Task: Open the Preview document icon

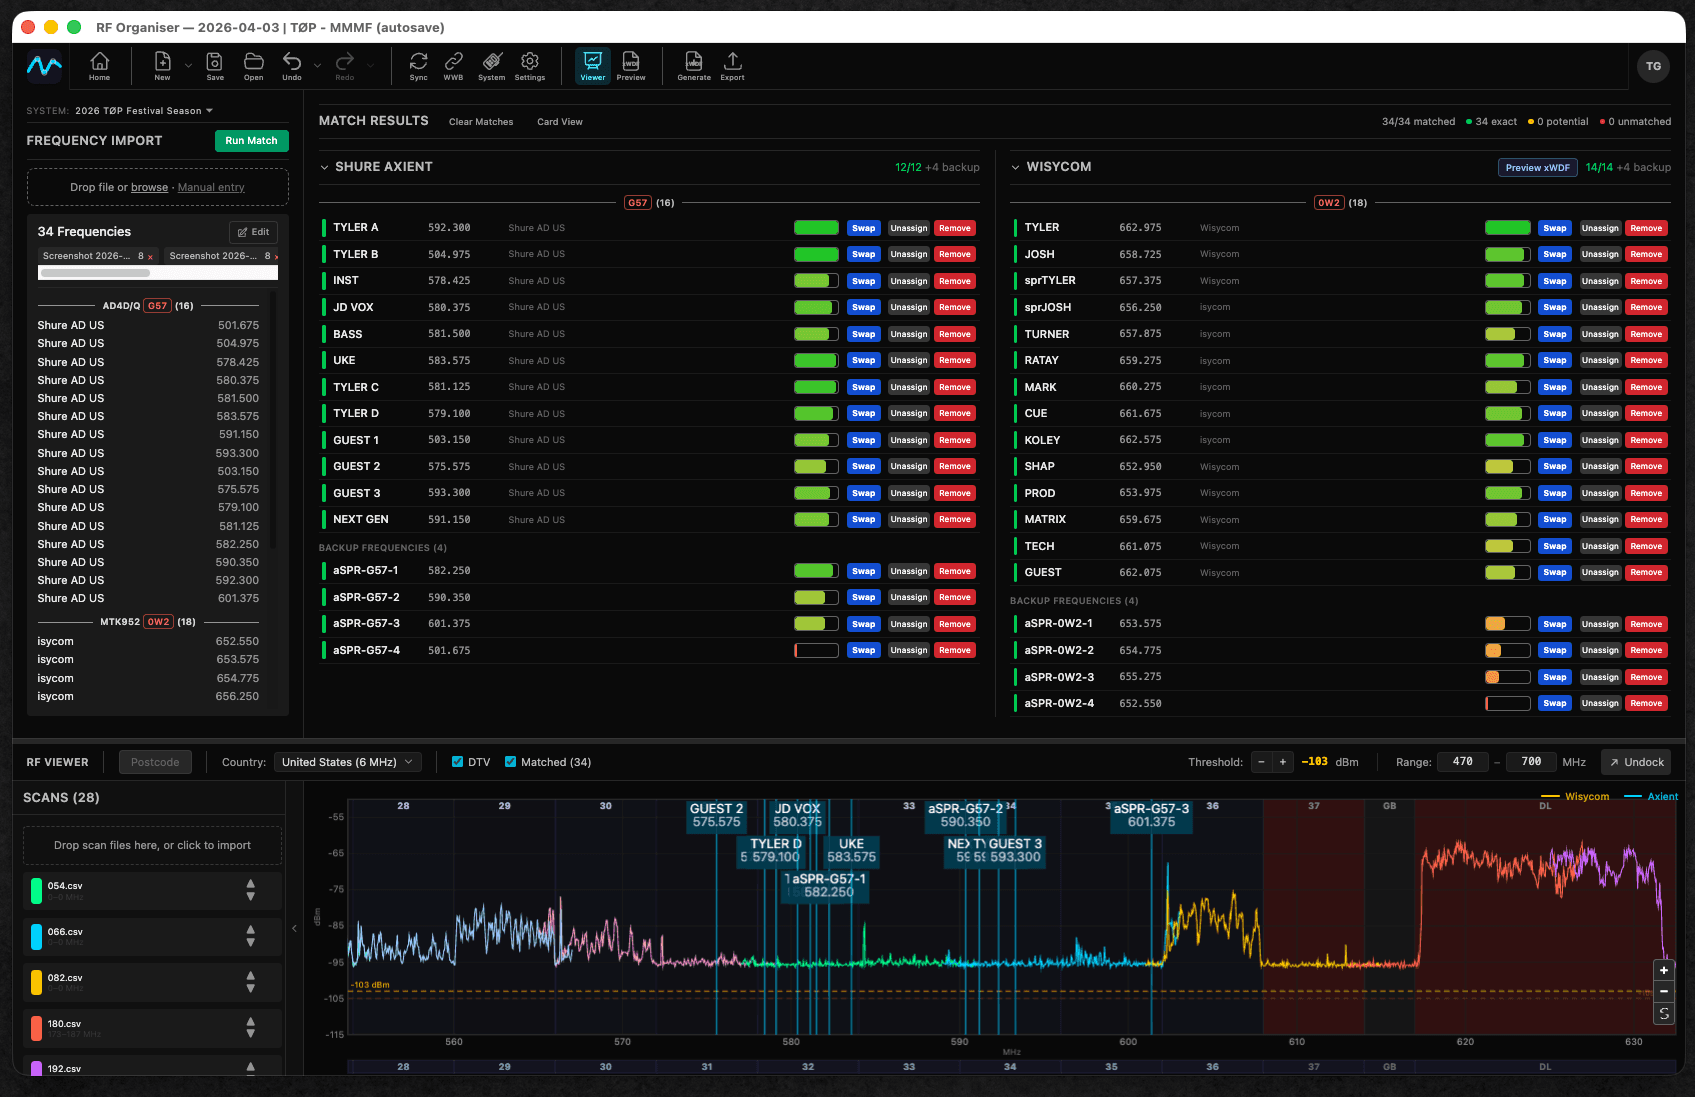Action: pyautogui.click(x=631, y=66)
